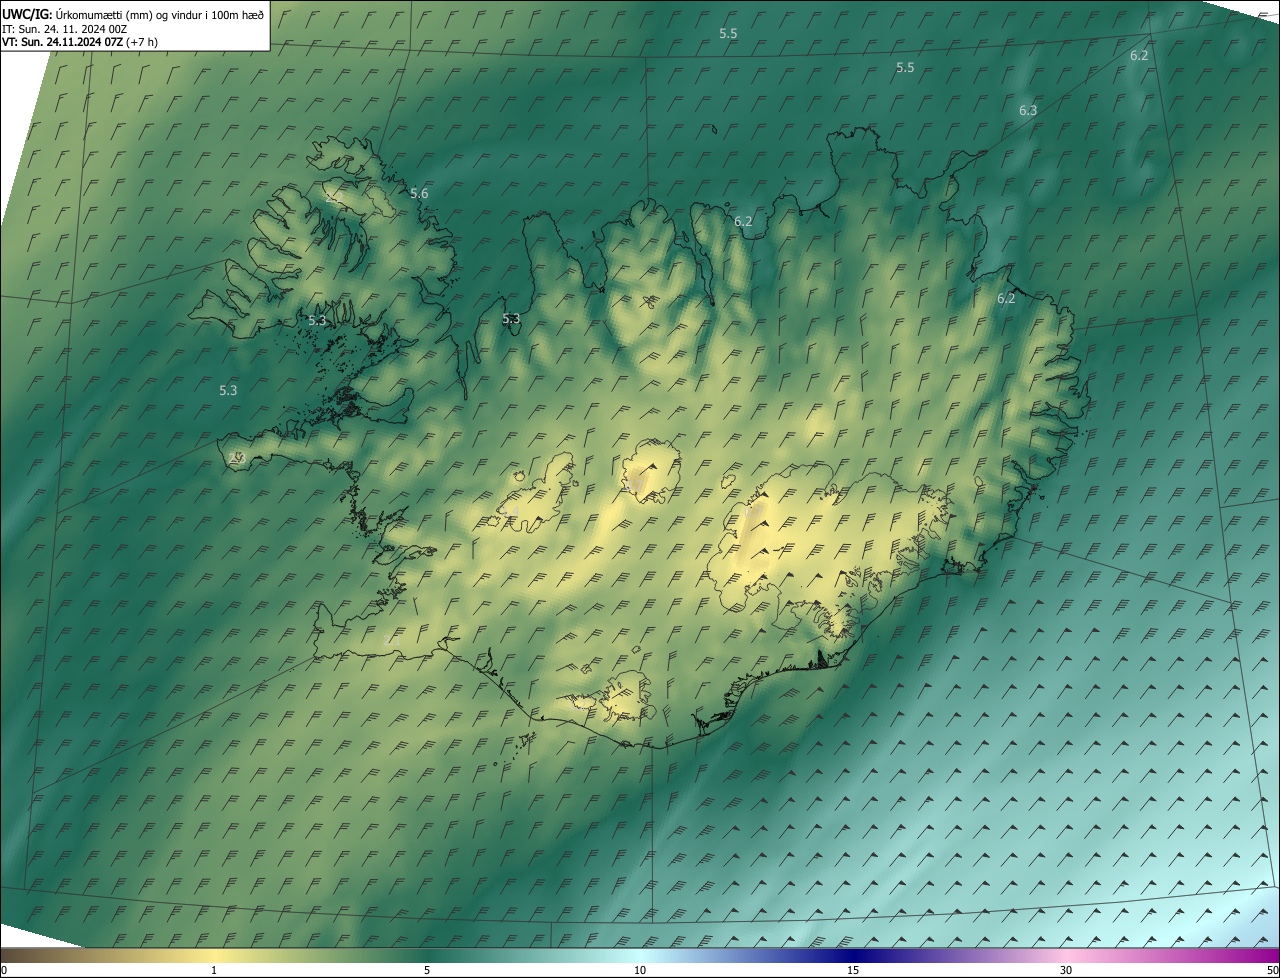1280x978 pixels.
Task: Click the color scale tick label "1"
Action: point(214,970)
